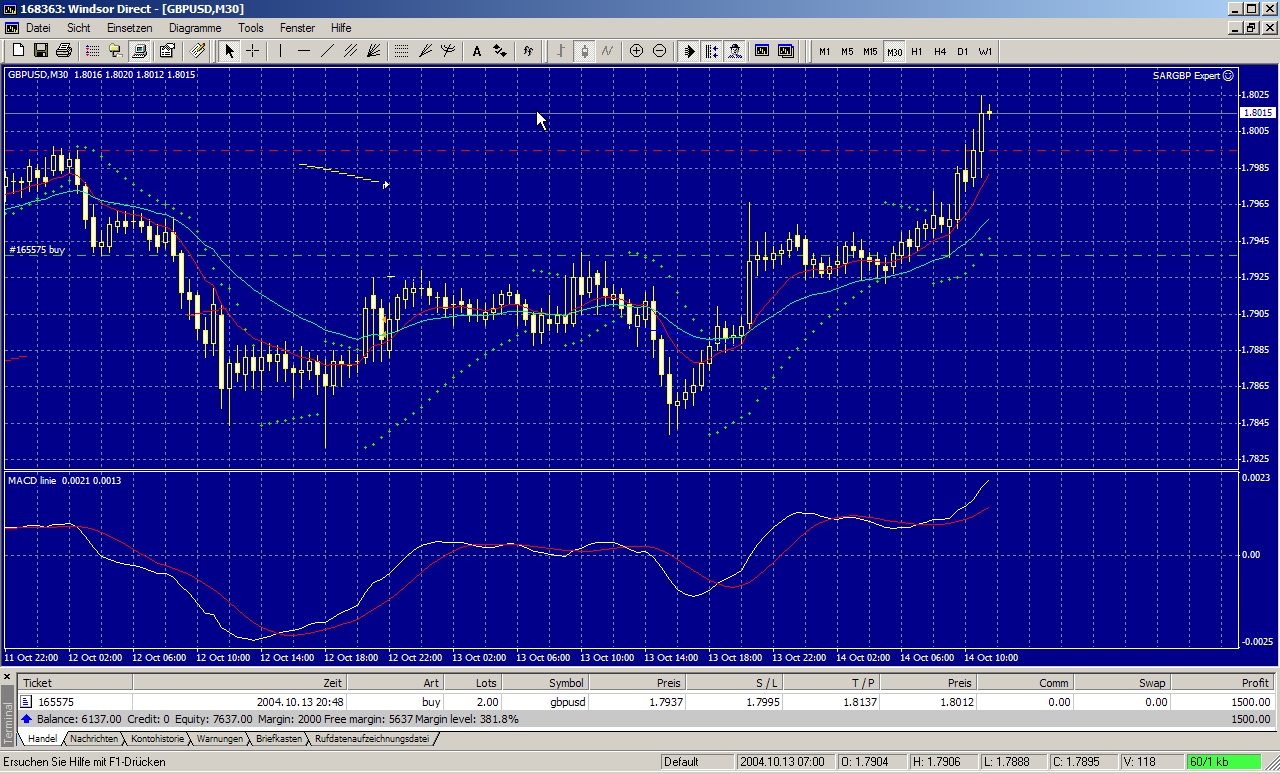Select the Crosshair tool
Viewport: 1280px width, 774px height.
(253, 51)
